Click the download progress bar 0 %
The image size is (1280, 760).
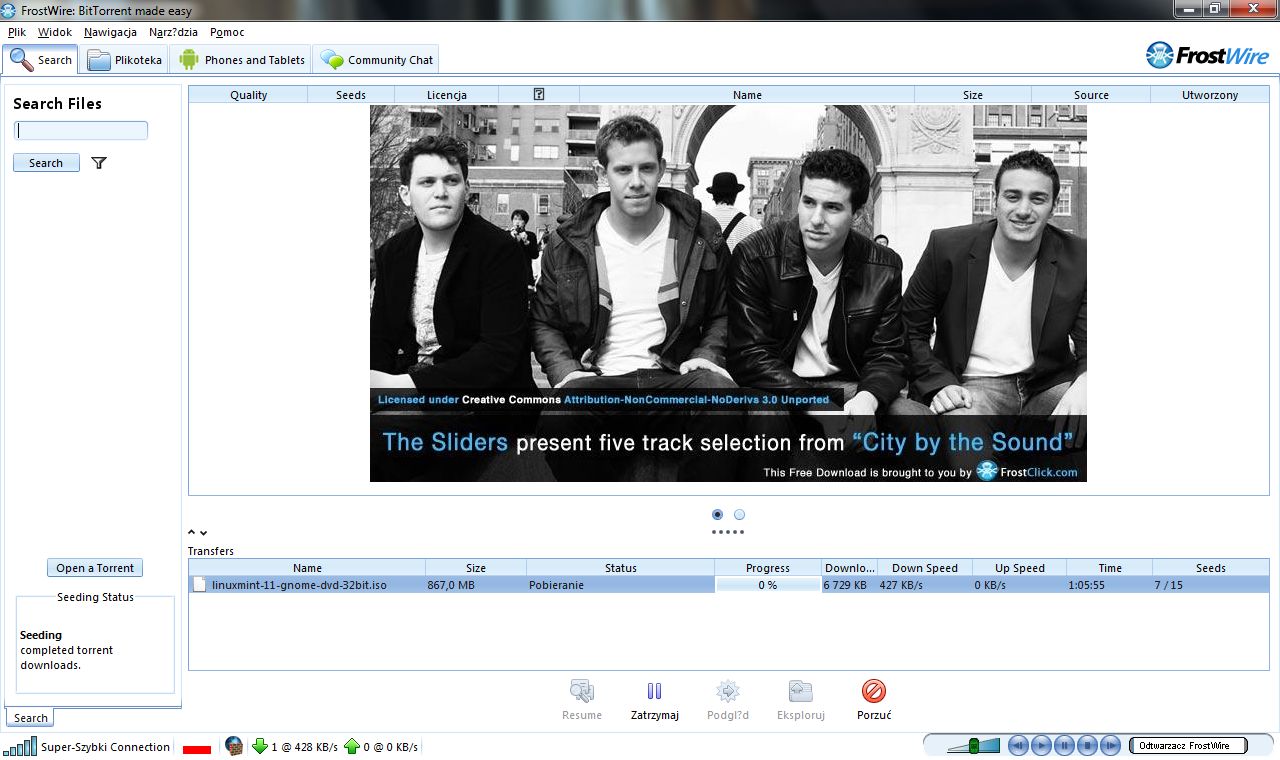point(767,585)
